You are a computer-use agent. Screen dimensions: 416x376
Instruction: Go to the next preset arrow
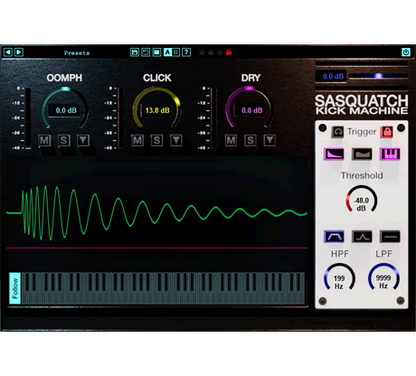pyautogui.click(x=19, y=52)
